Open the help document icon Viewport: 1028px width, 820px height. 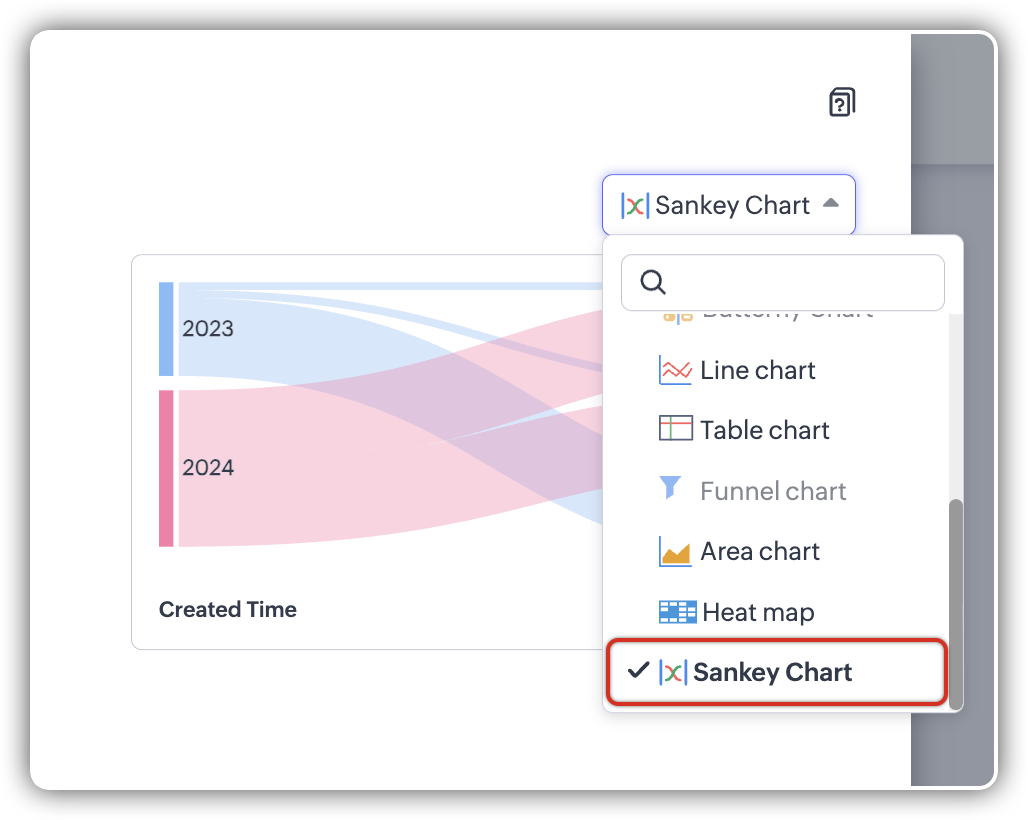pyautogui.click(x=842, y=102)
